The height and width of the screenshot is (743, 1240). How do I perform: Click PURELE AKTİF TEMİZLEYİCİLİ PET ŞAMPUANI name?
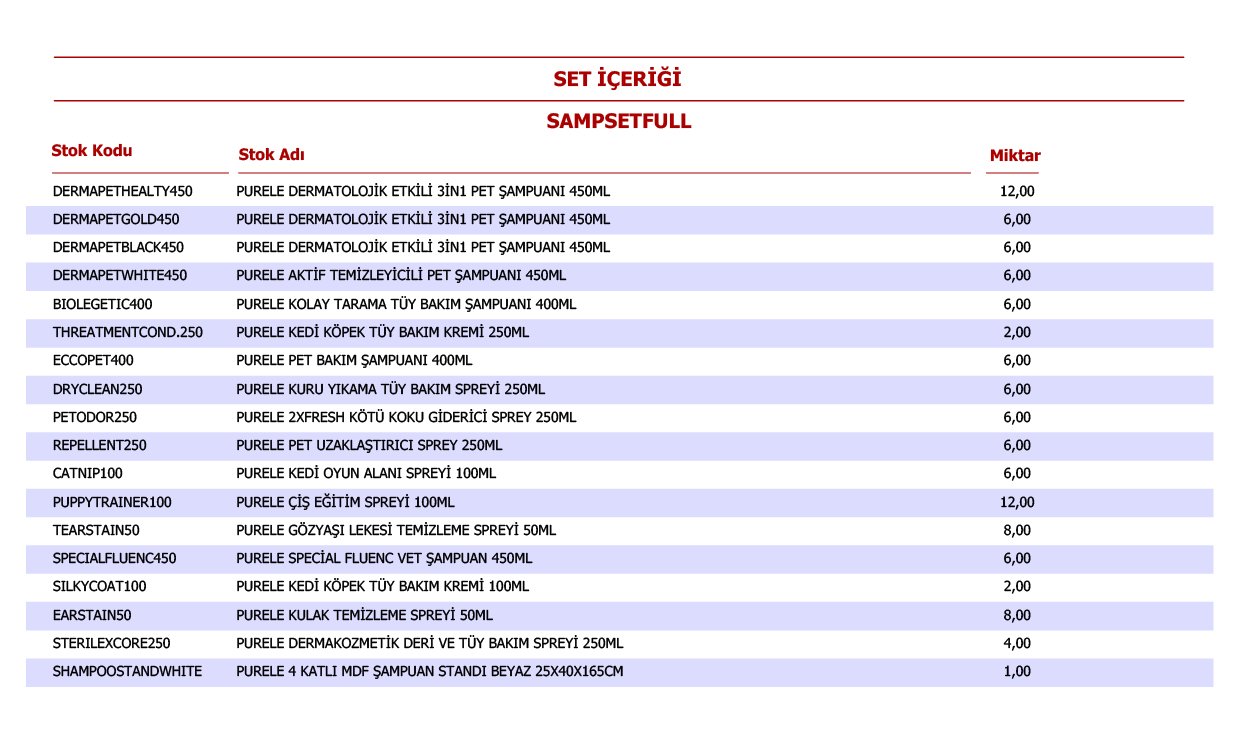click(x=401, y=275)
